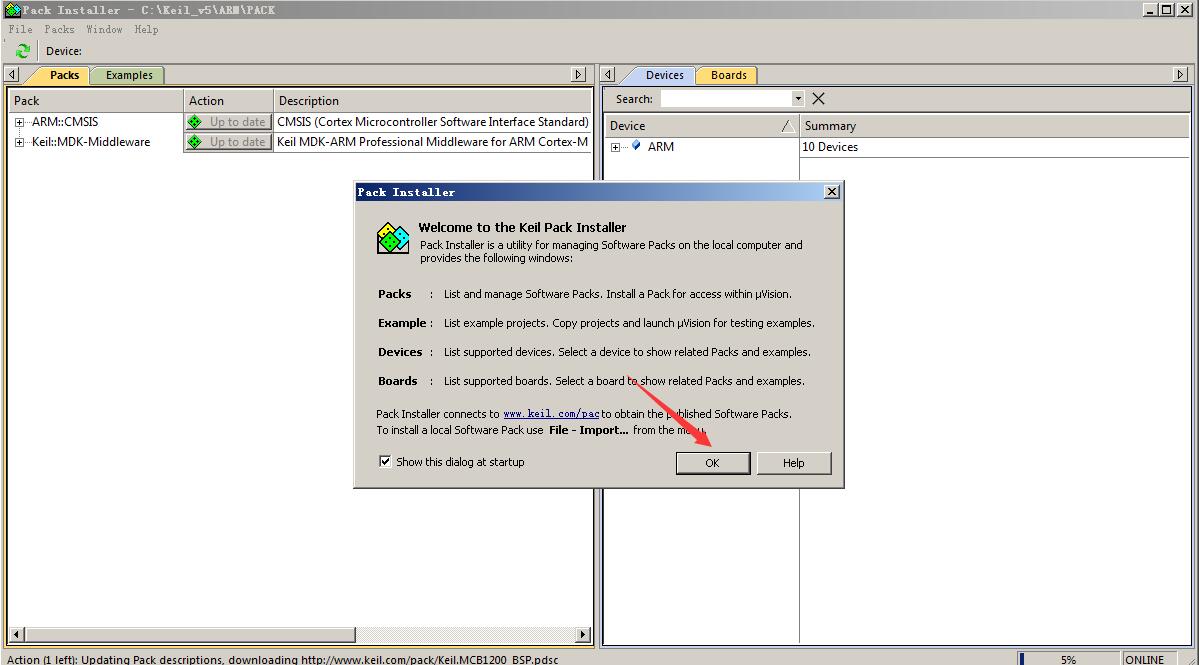
Task: Click the Pack column header
Action: 96,101
